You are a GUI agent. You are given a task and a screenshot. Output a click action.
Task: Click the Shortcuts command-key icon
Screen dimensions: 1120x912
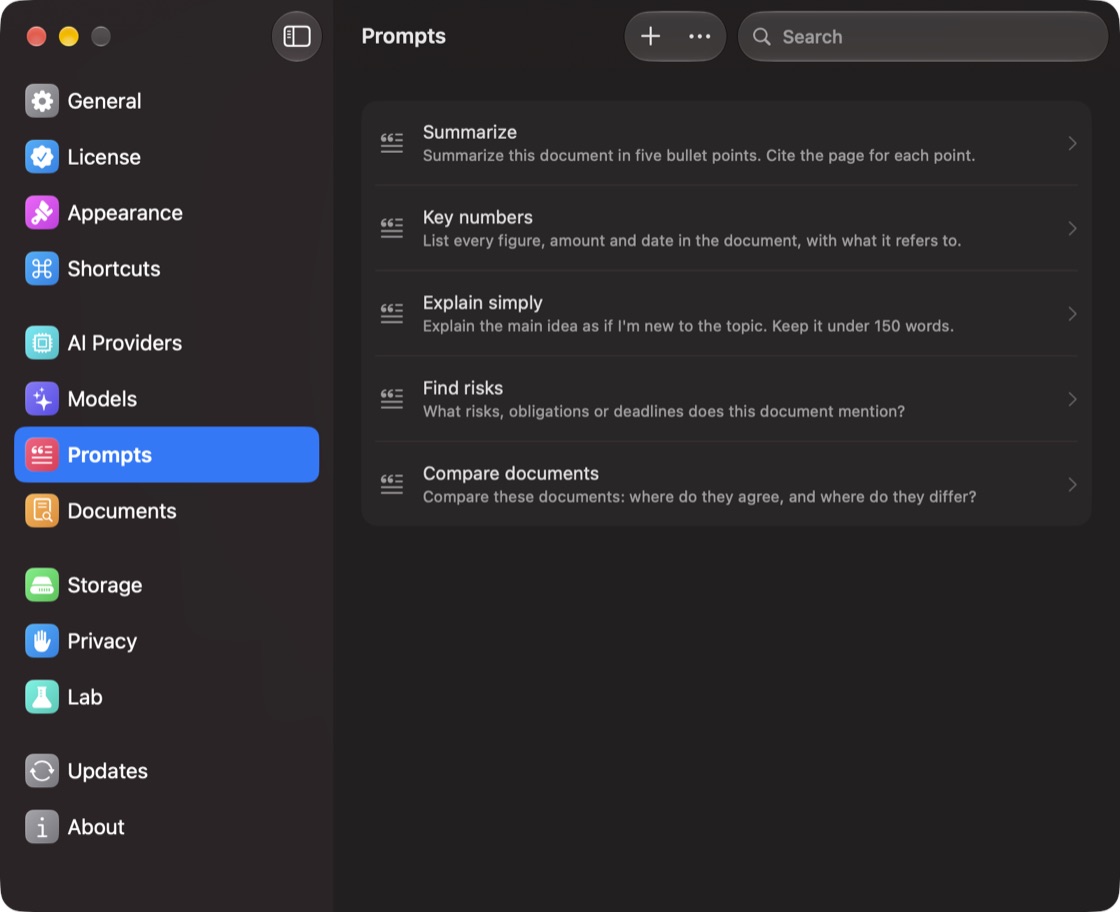pyautogui.click(x=41, y=269)
